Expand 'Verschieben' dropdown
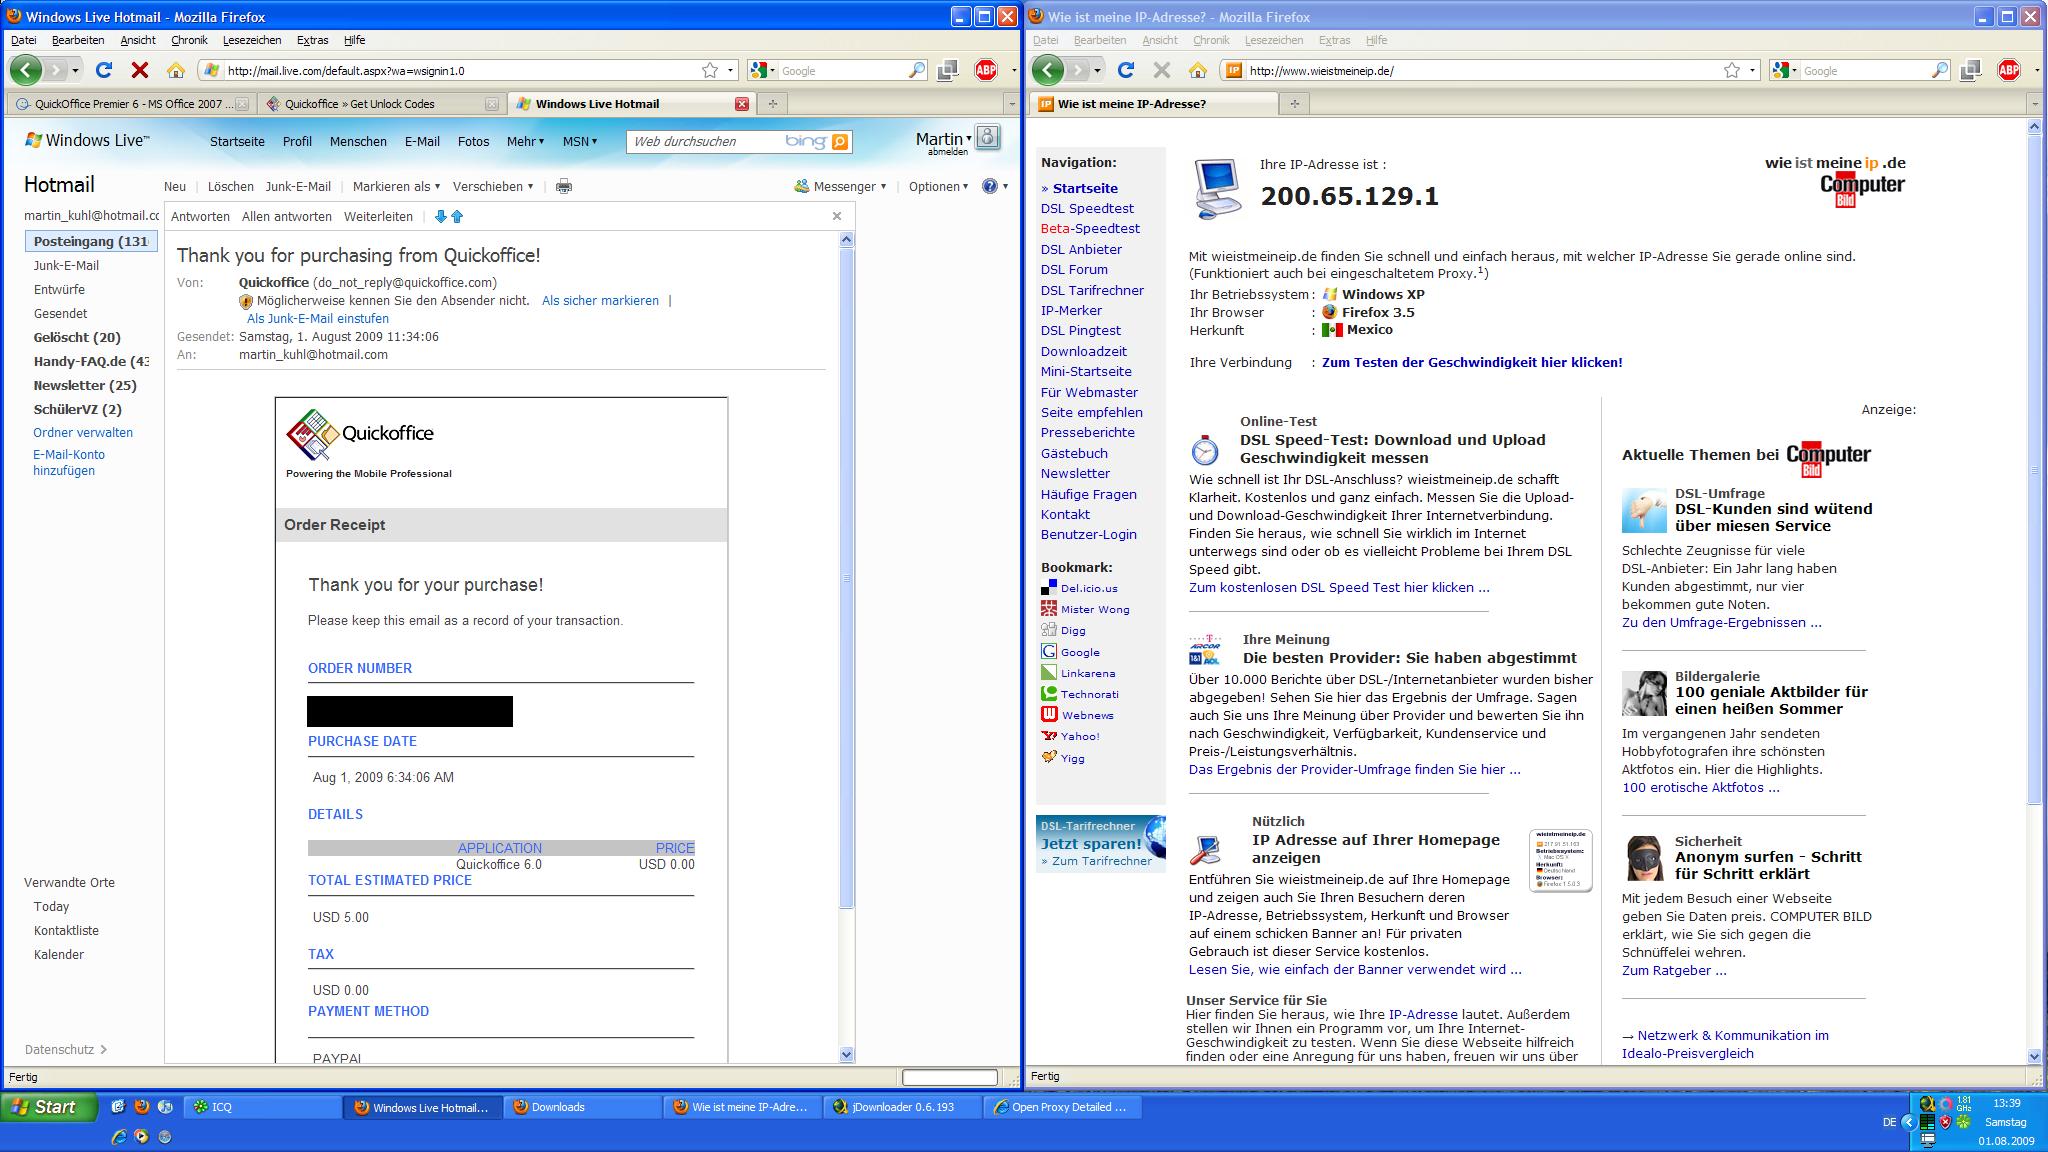The image size is (2048, 1152). (493, 186)
